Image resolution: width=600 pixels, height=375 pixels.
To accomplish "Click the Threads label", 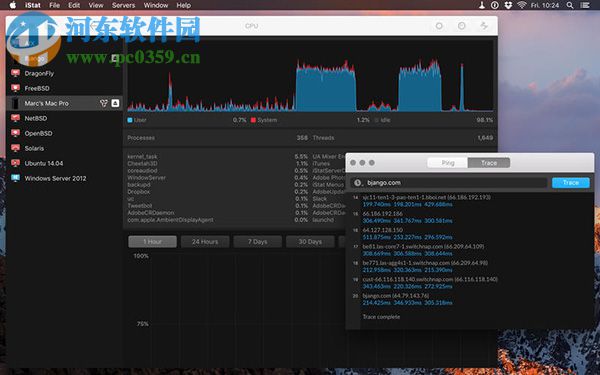I will pos(323,138).
